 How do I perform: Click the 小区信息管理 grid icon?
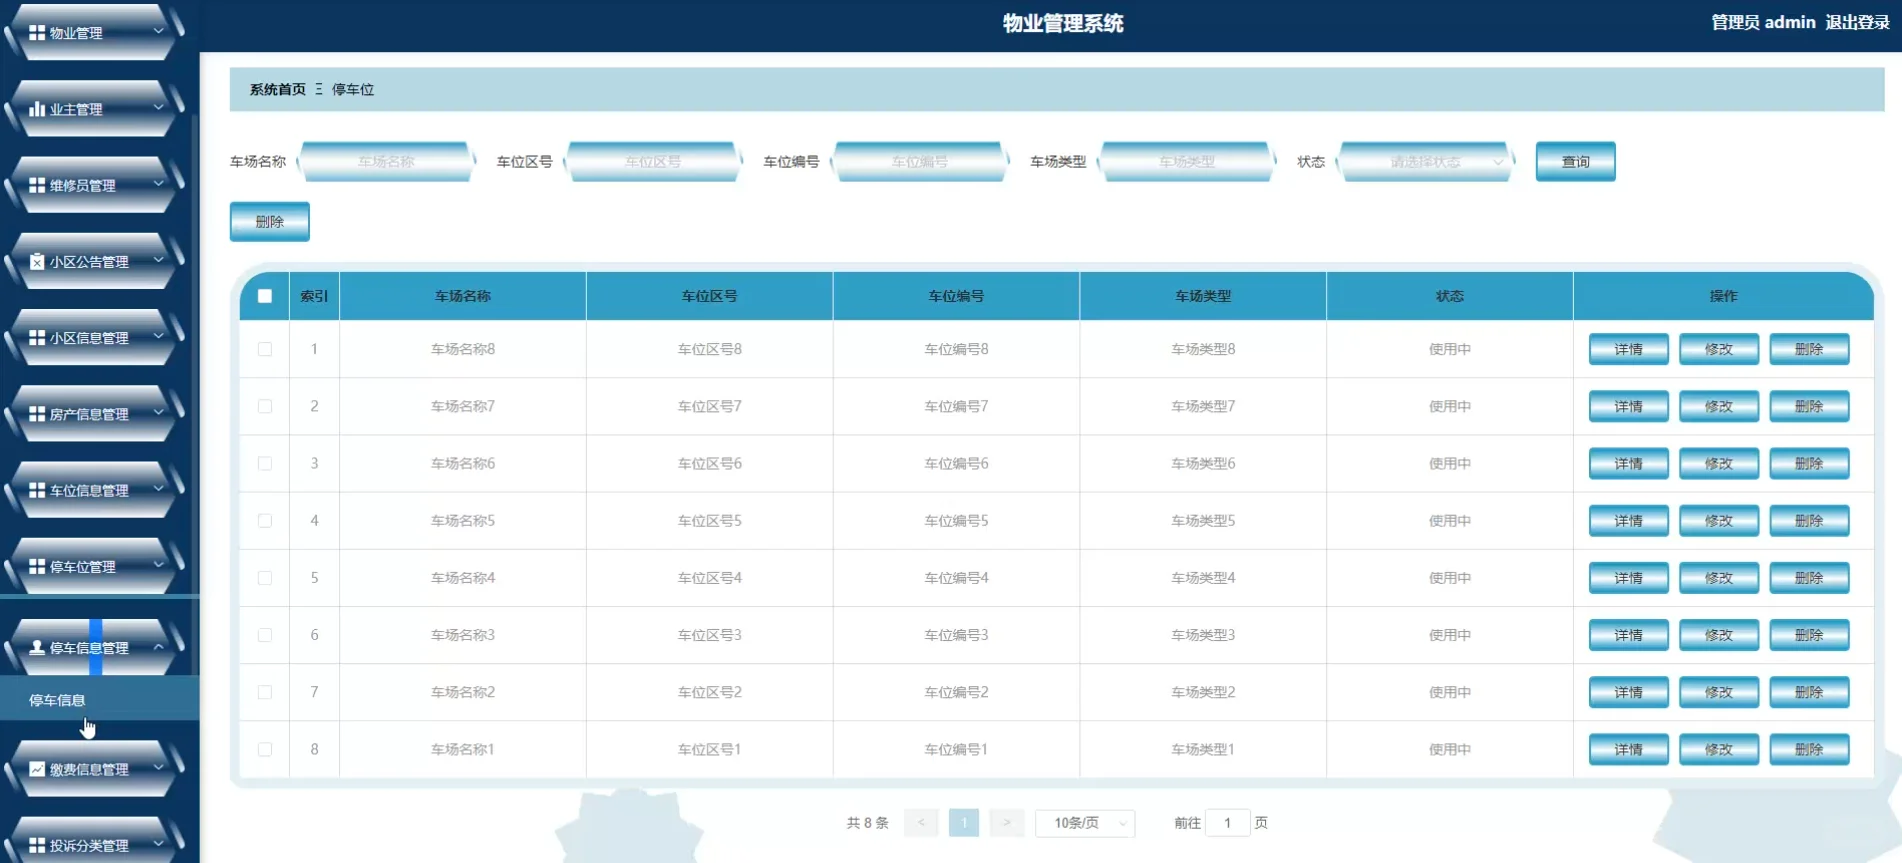37,338
